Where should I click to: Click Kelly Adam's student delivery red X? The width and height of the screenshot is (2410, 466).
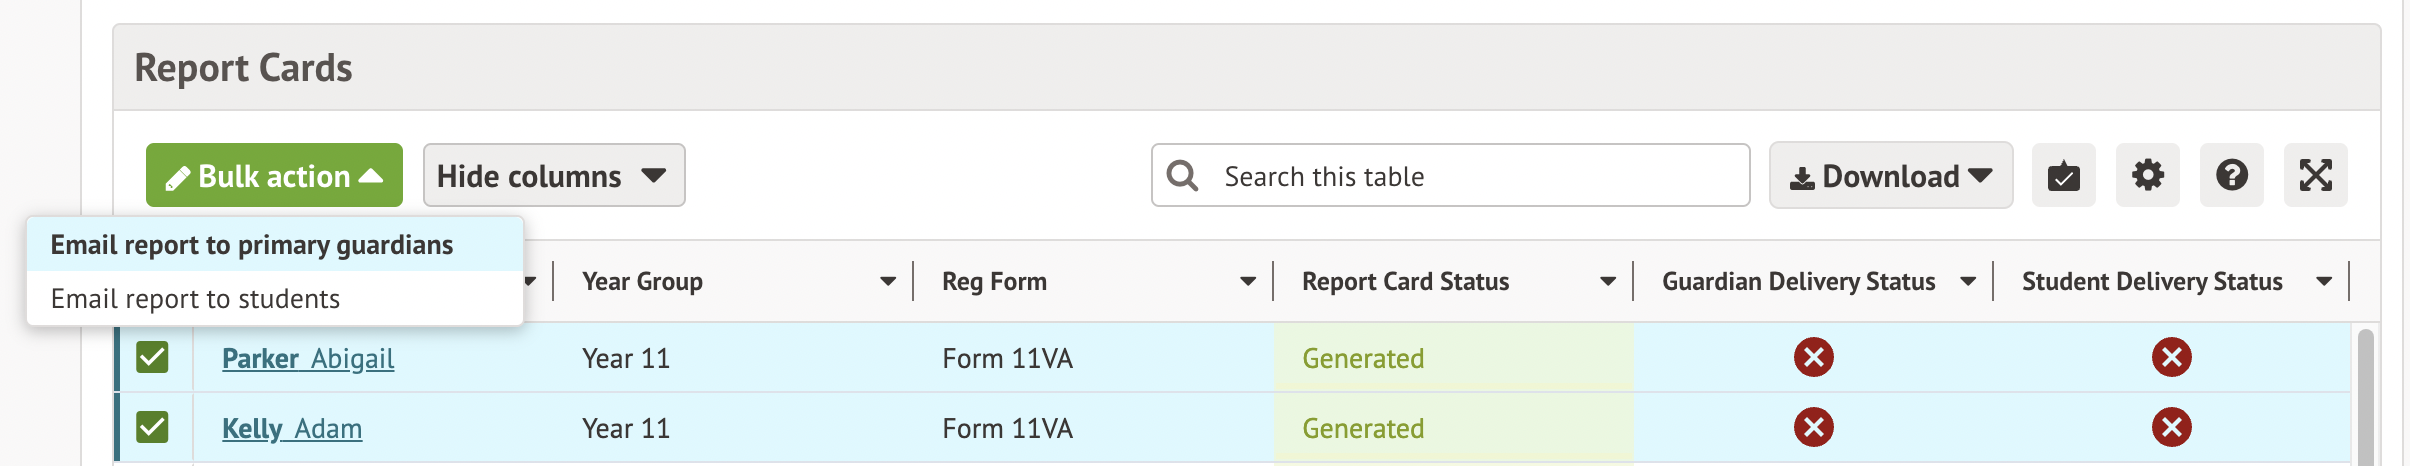(x=2171, y=427)
